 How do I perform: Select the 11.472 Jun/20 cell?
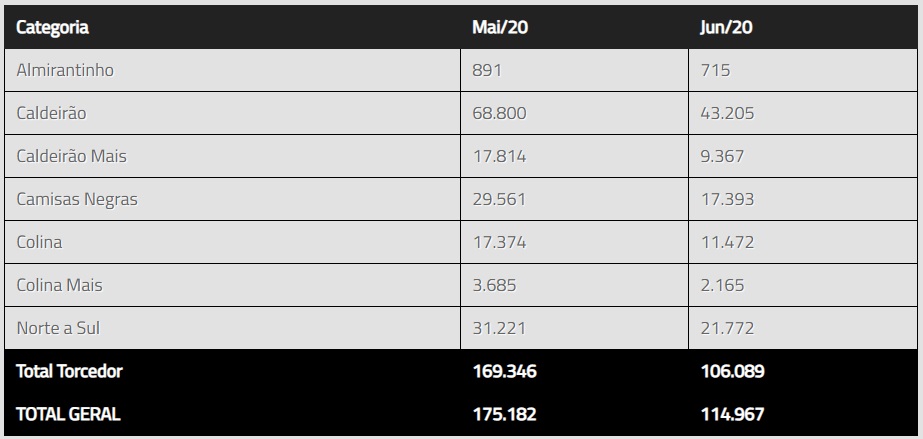727,242
